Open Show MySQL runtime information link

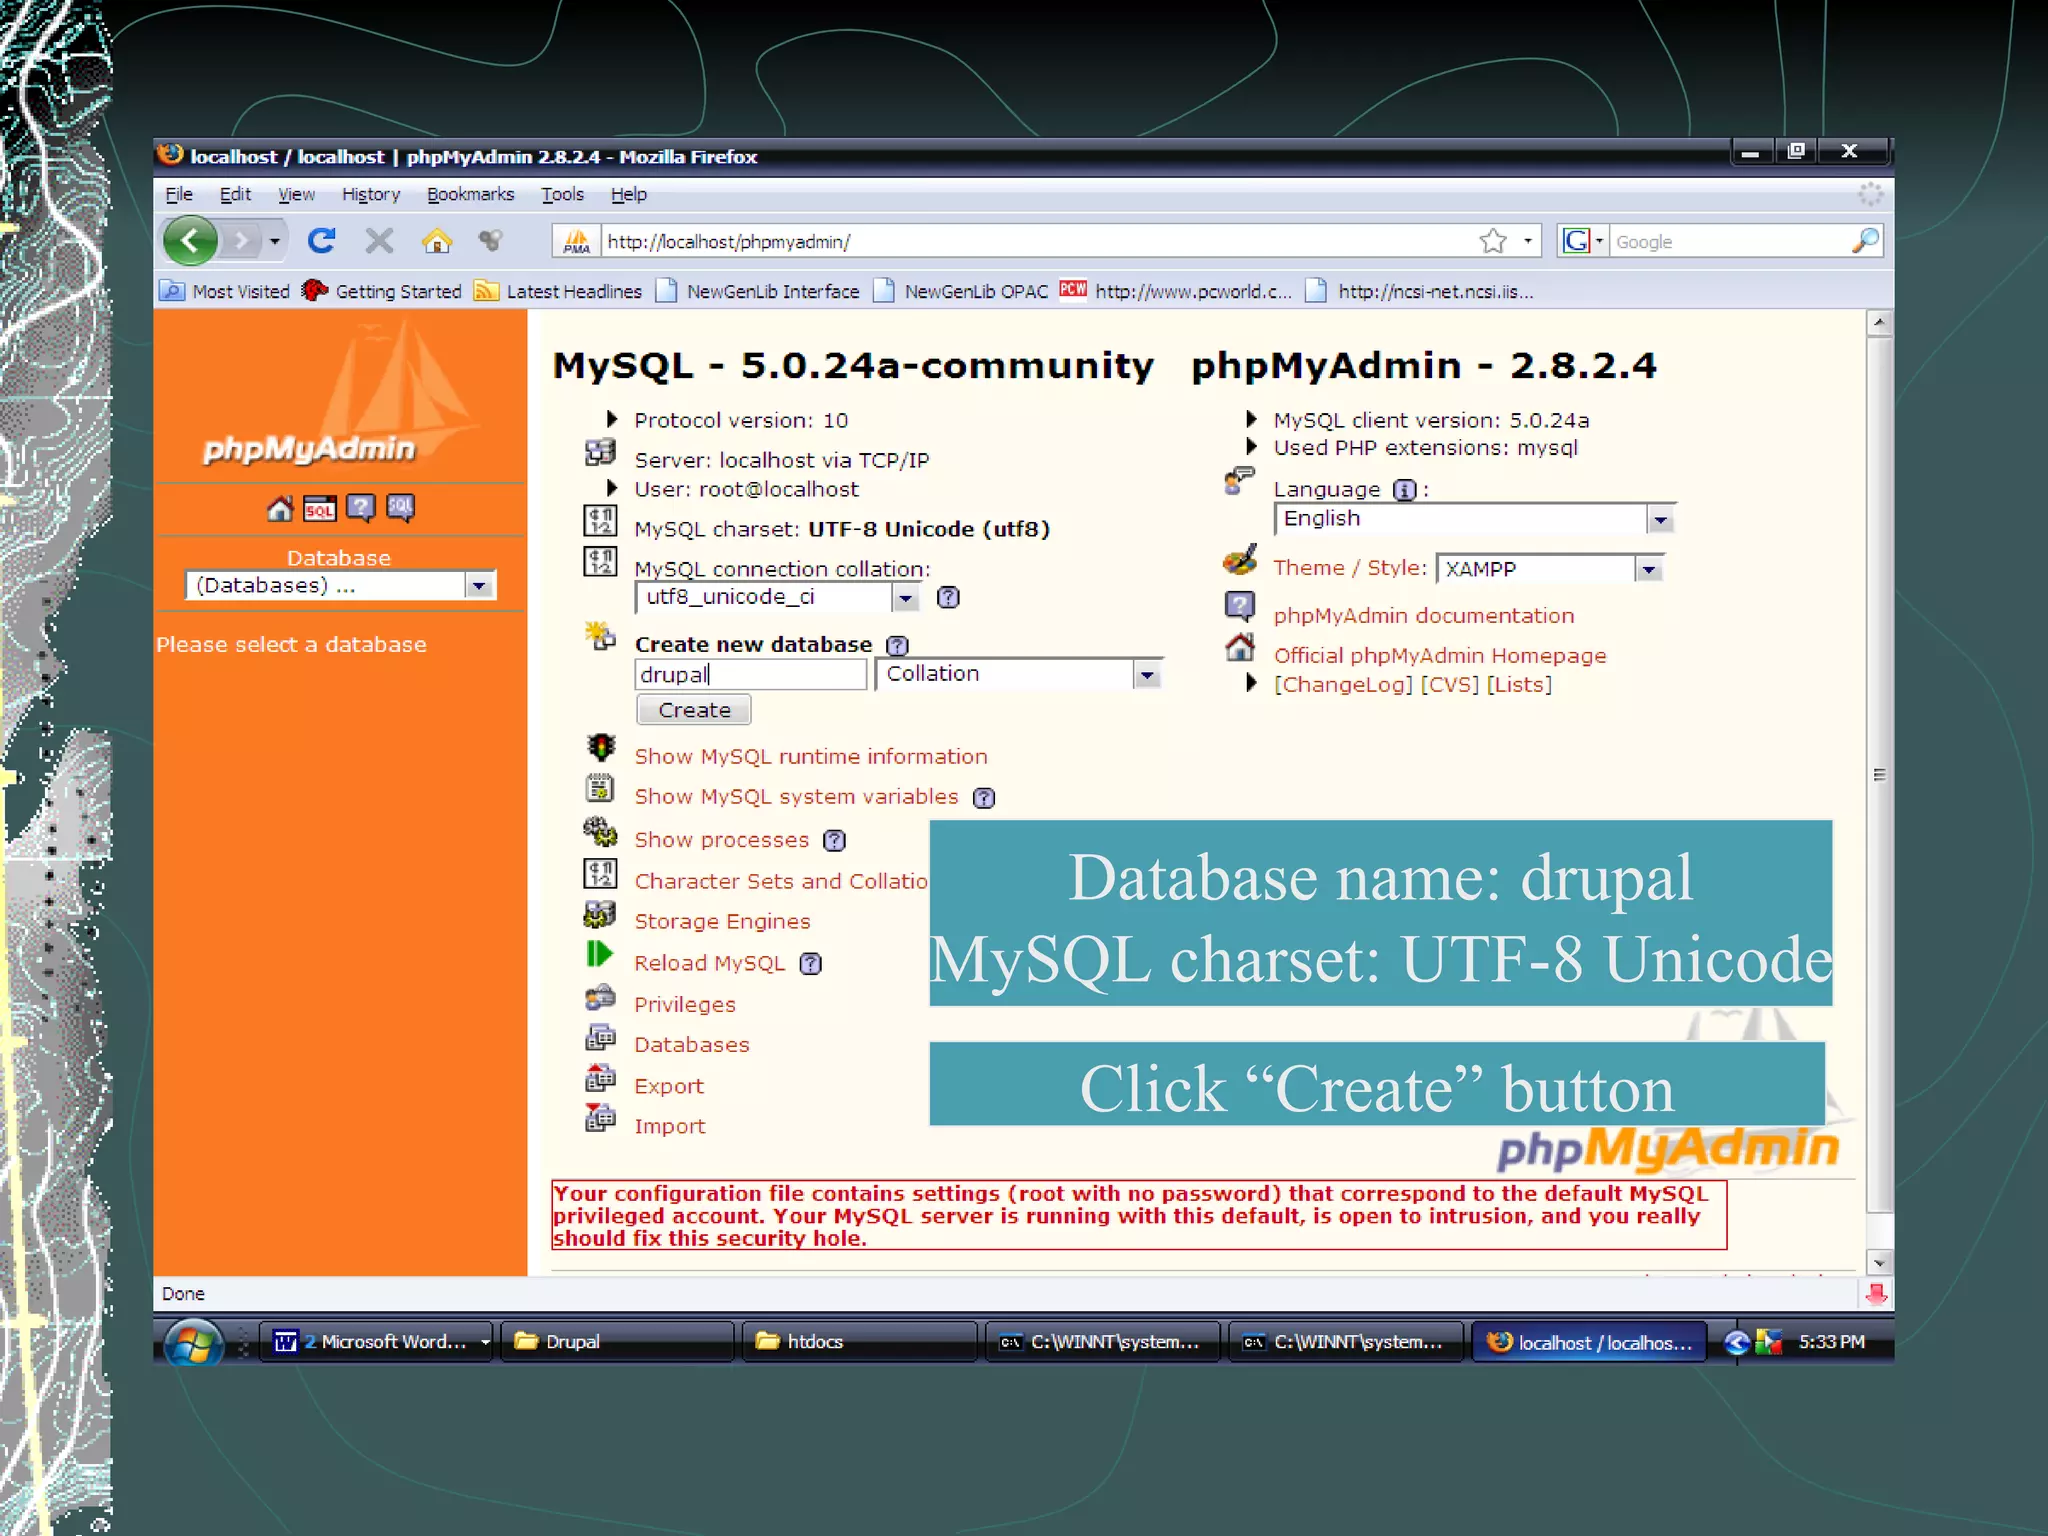[x=811, y=757]
